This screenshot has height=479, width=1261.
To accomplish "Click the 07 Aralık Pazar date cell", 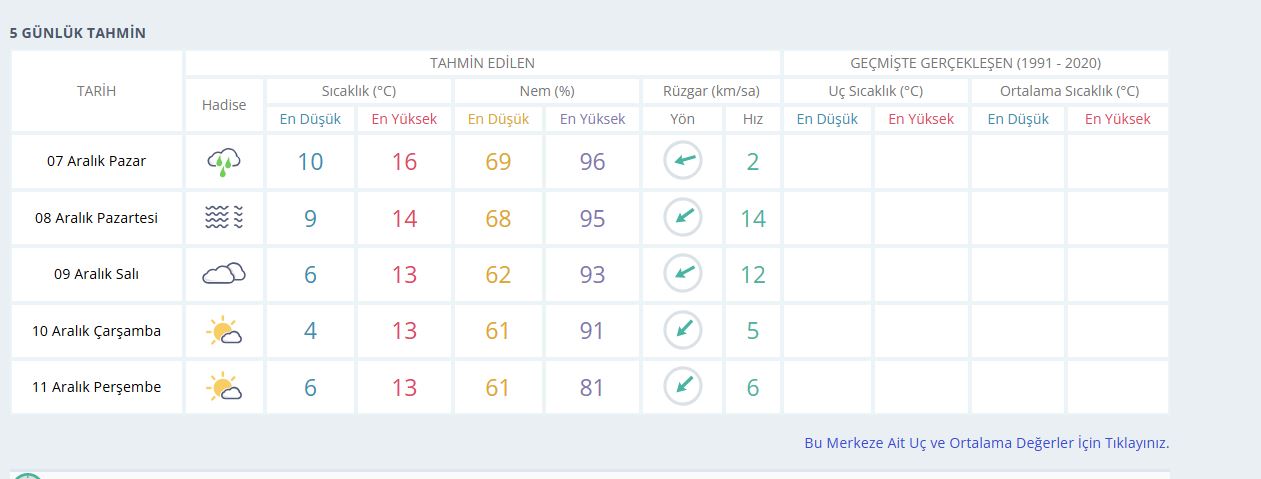I will [97, 161].
